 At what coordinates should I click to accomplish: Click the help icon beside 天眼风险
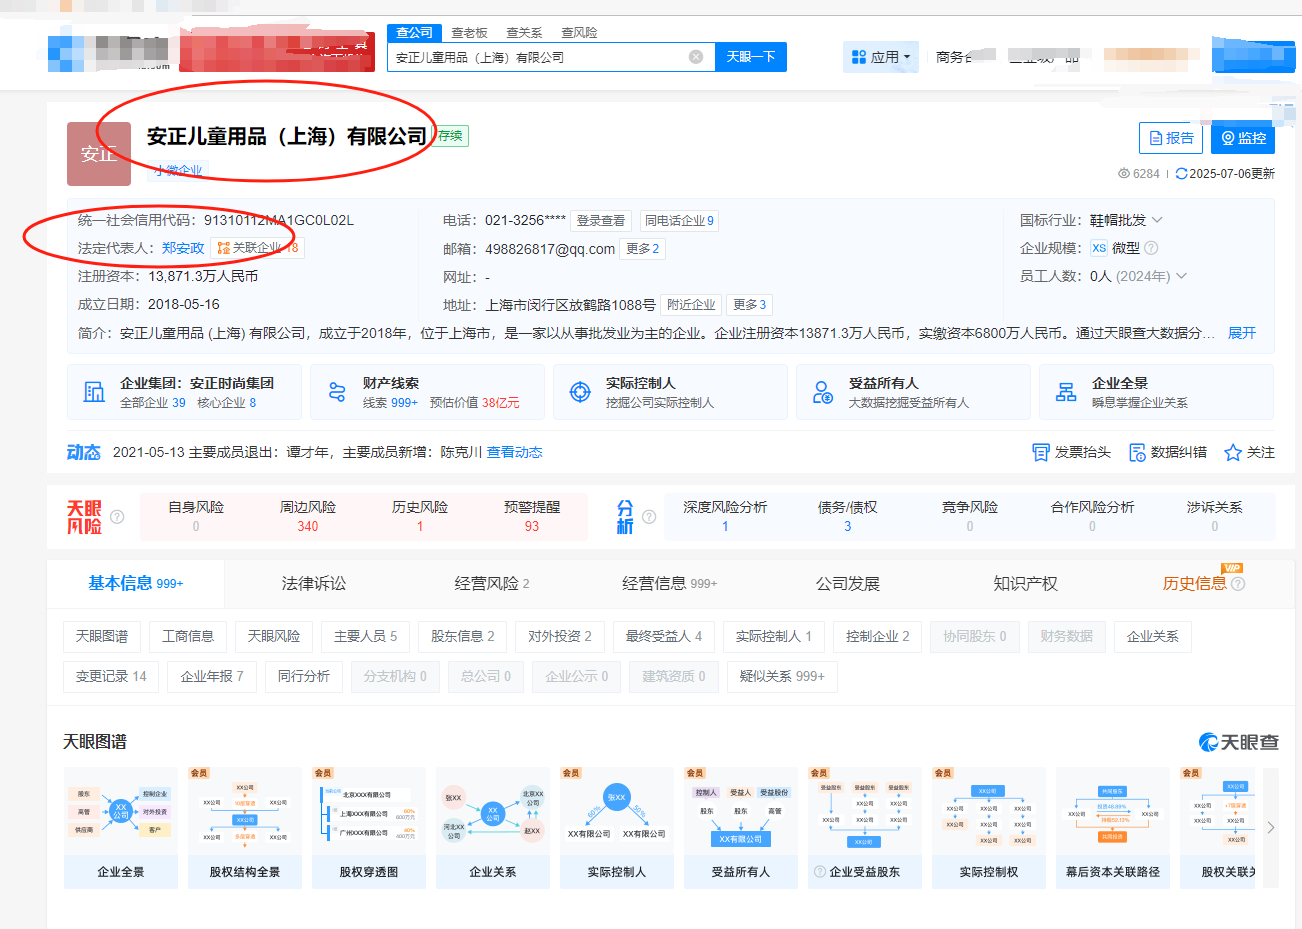(x=117, y=517)
